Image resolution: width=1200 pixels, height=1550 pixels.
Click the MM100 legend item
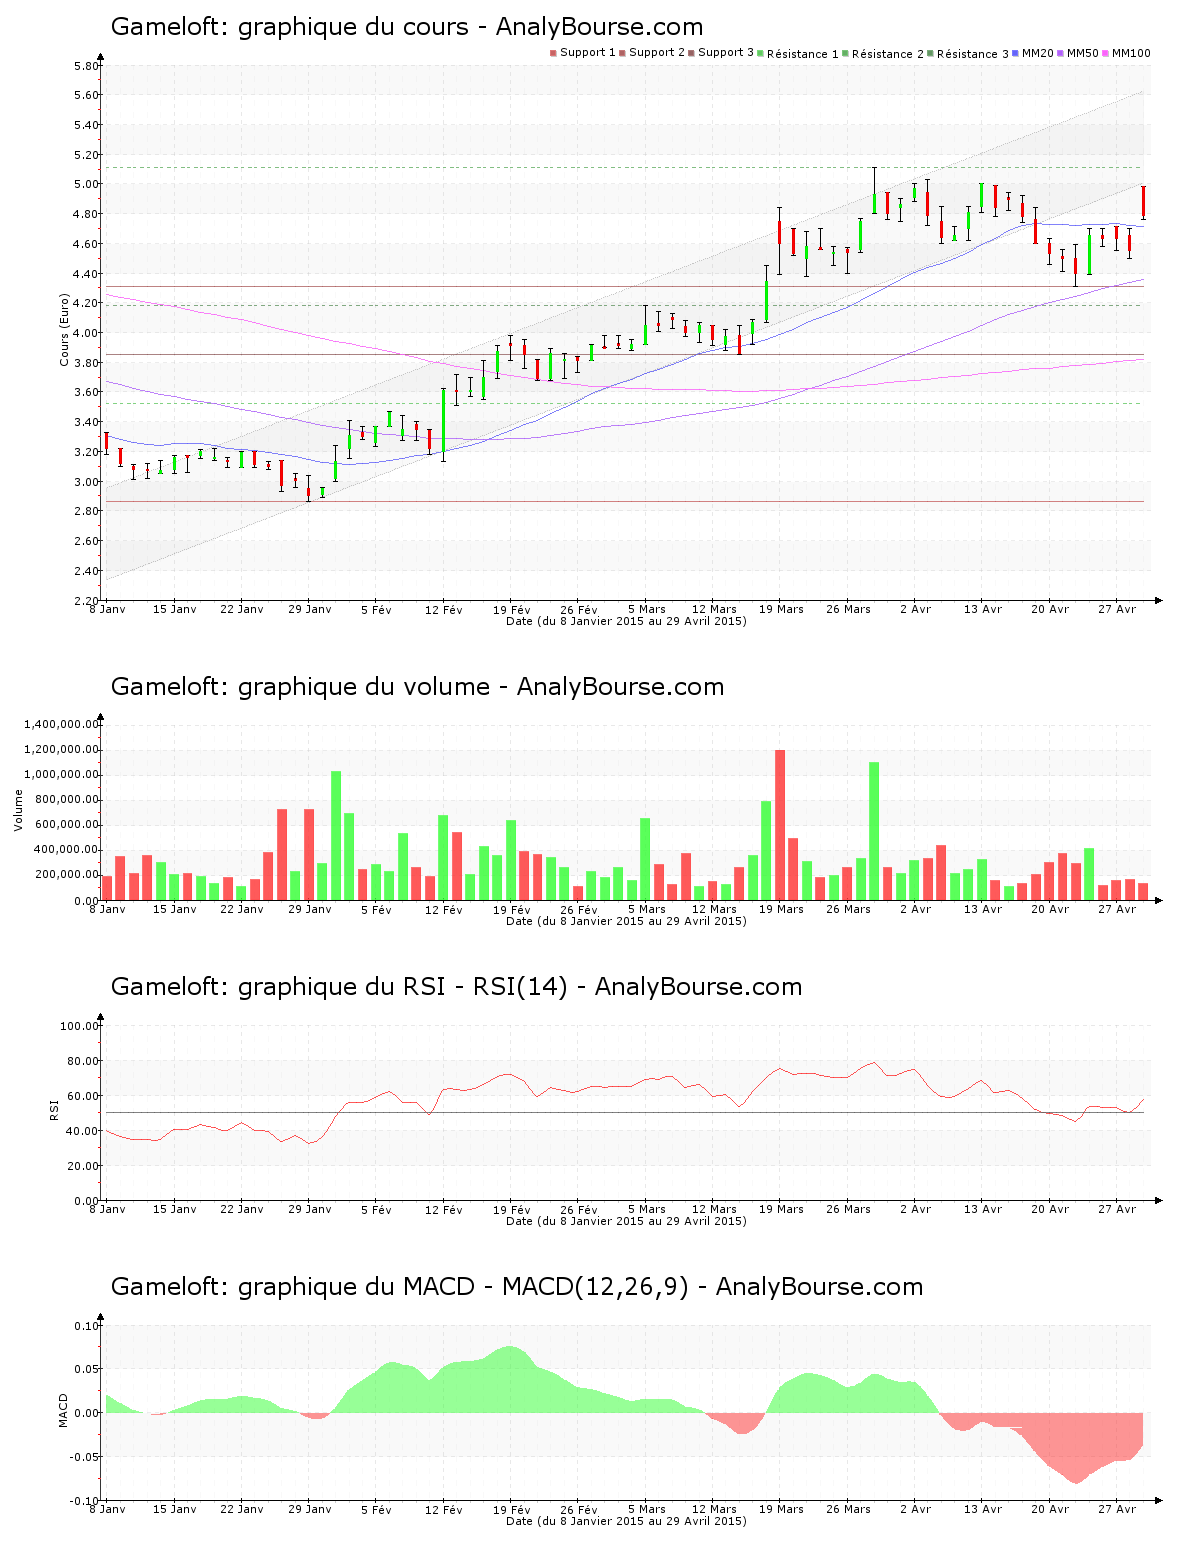pyautogui.click(x=1130, y=53)
